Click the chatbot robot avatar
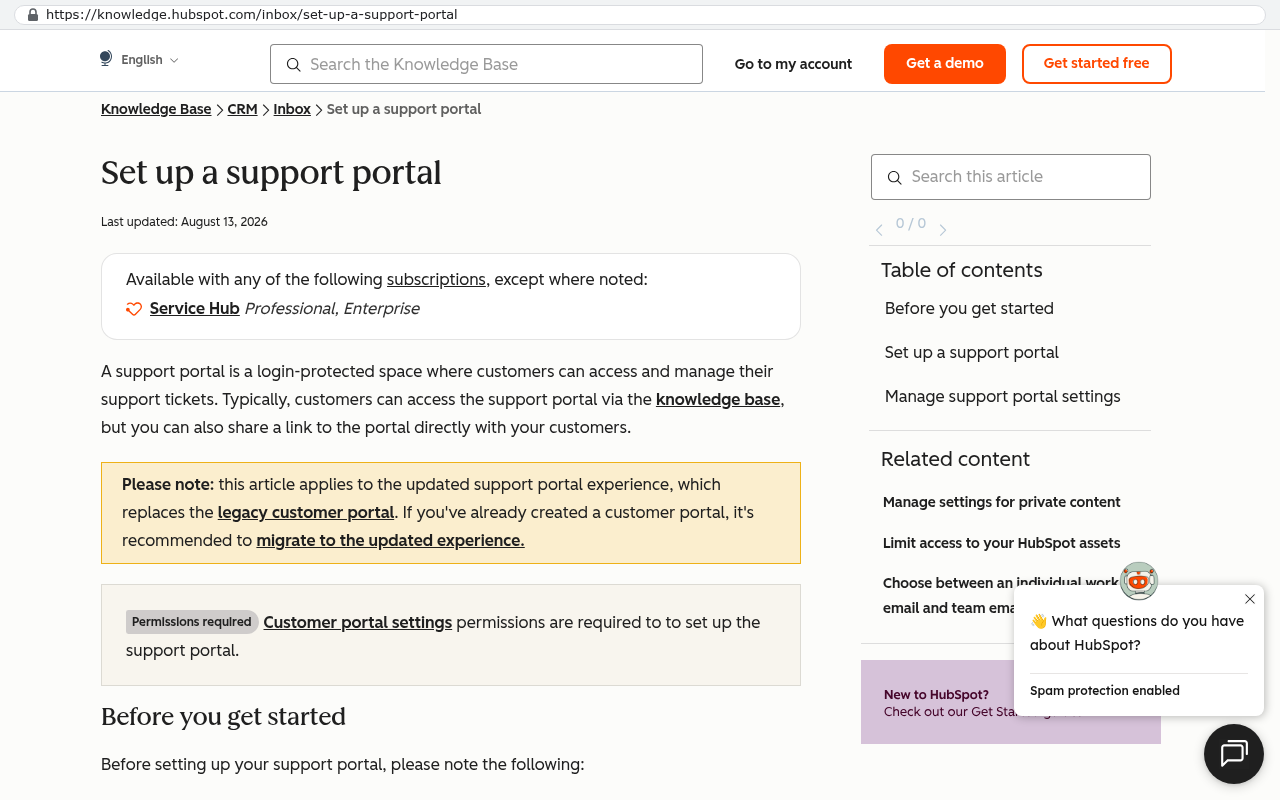 (x=1139, y=580)
